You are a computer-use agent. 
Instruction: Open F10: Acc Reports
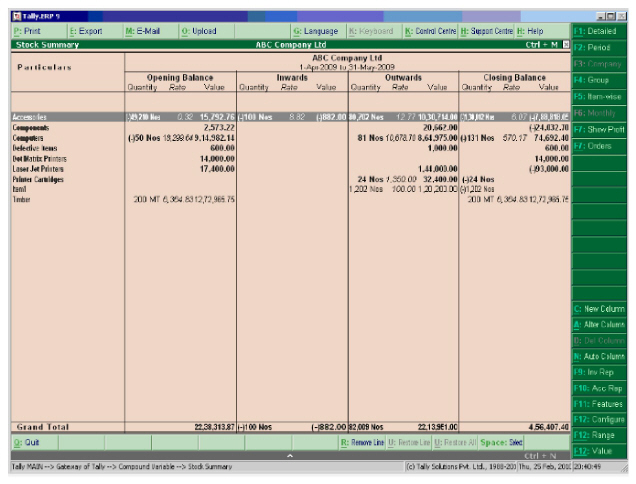coord(599,388)
